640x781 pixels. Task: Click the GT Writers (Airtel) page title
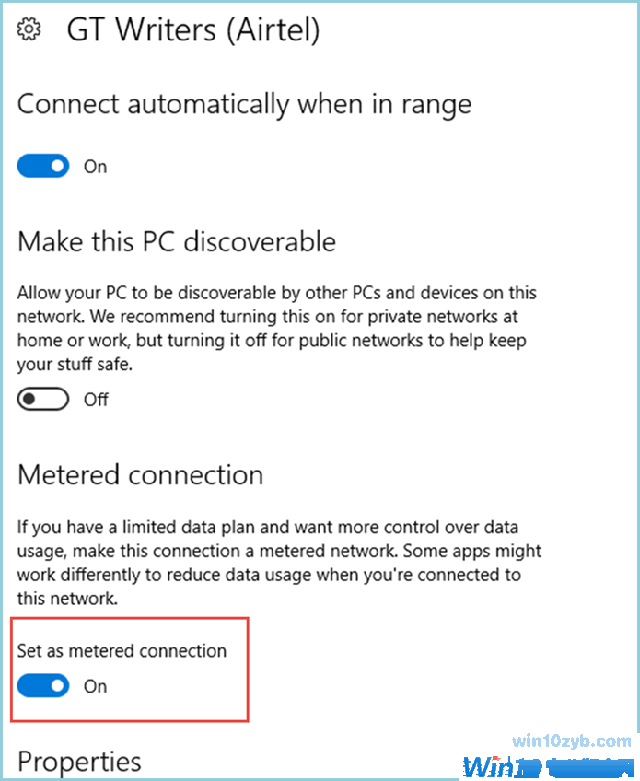pos(193,30)
